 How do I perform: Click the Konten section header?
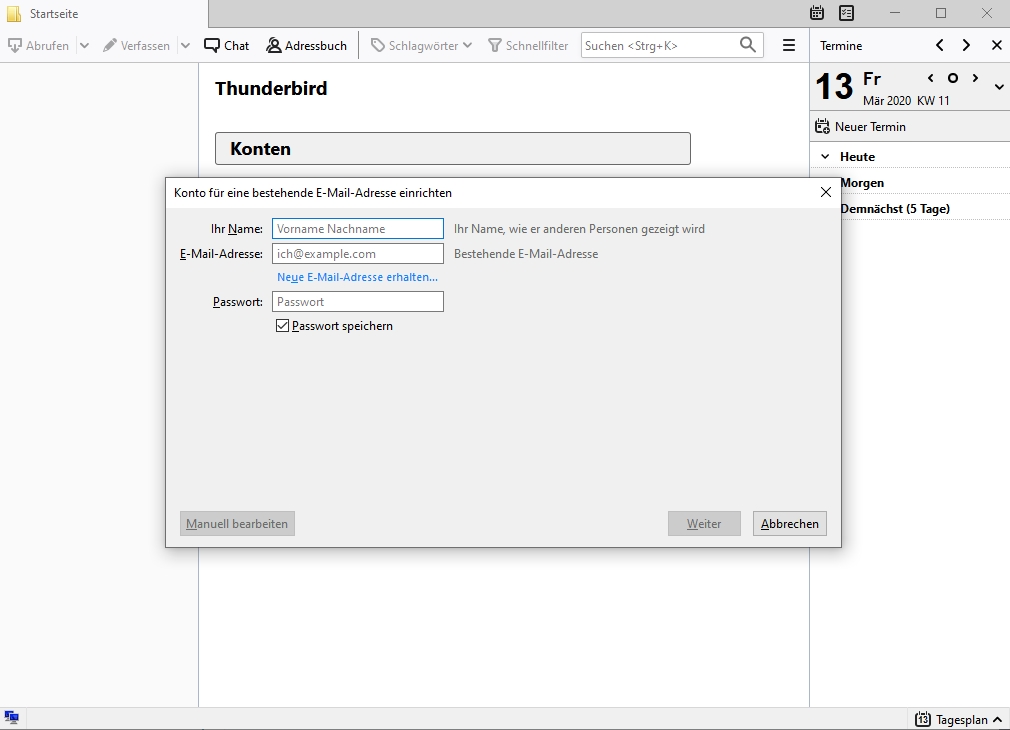453,149
